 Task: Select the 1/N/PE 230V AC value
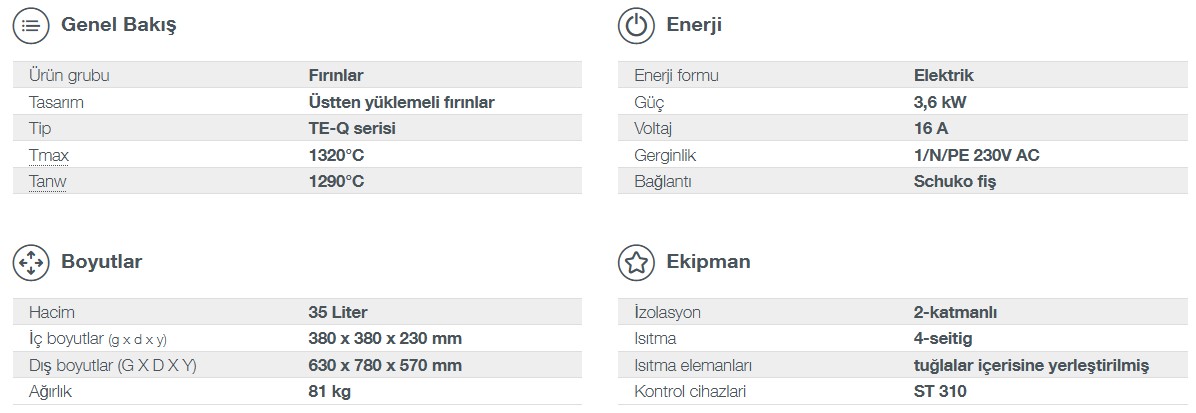(x=976, y=156)
